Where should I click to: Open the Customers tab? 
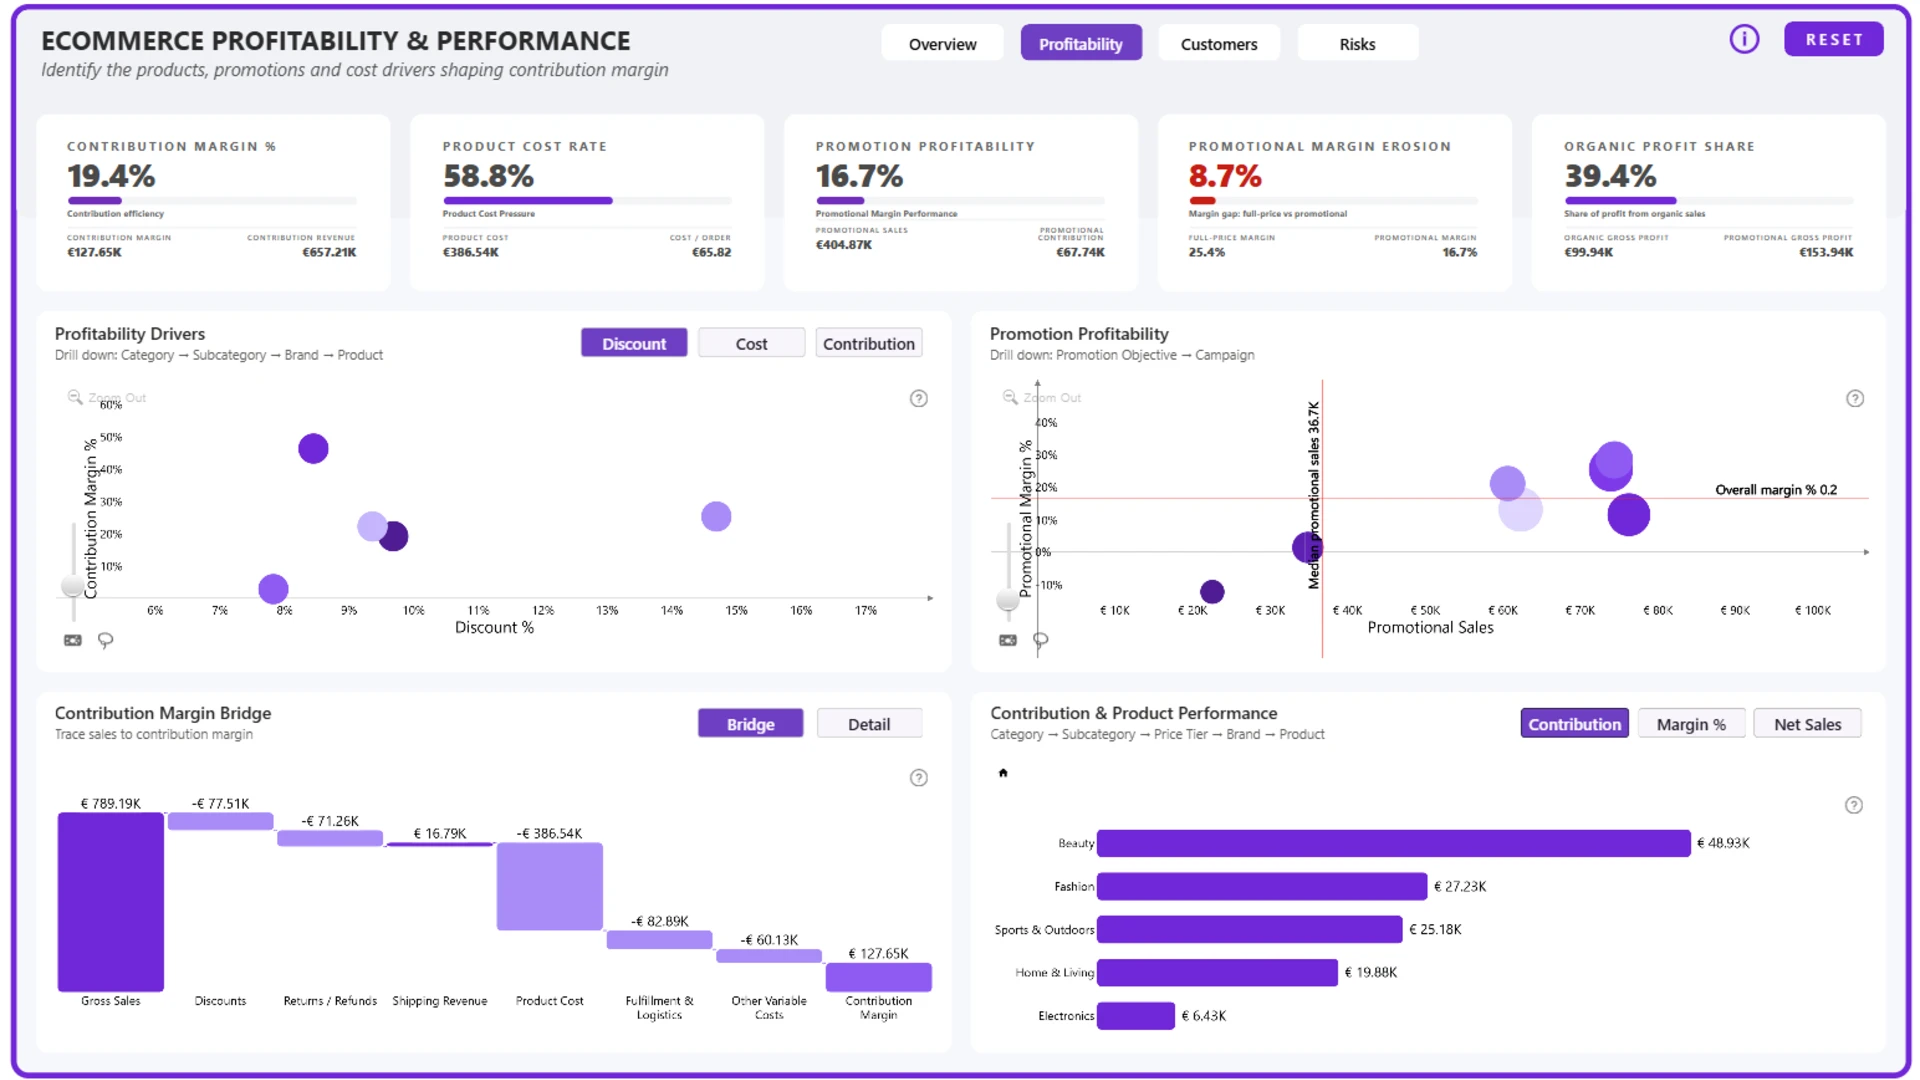(1219, 43)
